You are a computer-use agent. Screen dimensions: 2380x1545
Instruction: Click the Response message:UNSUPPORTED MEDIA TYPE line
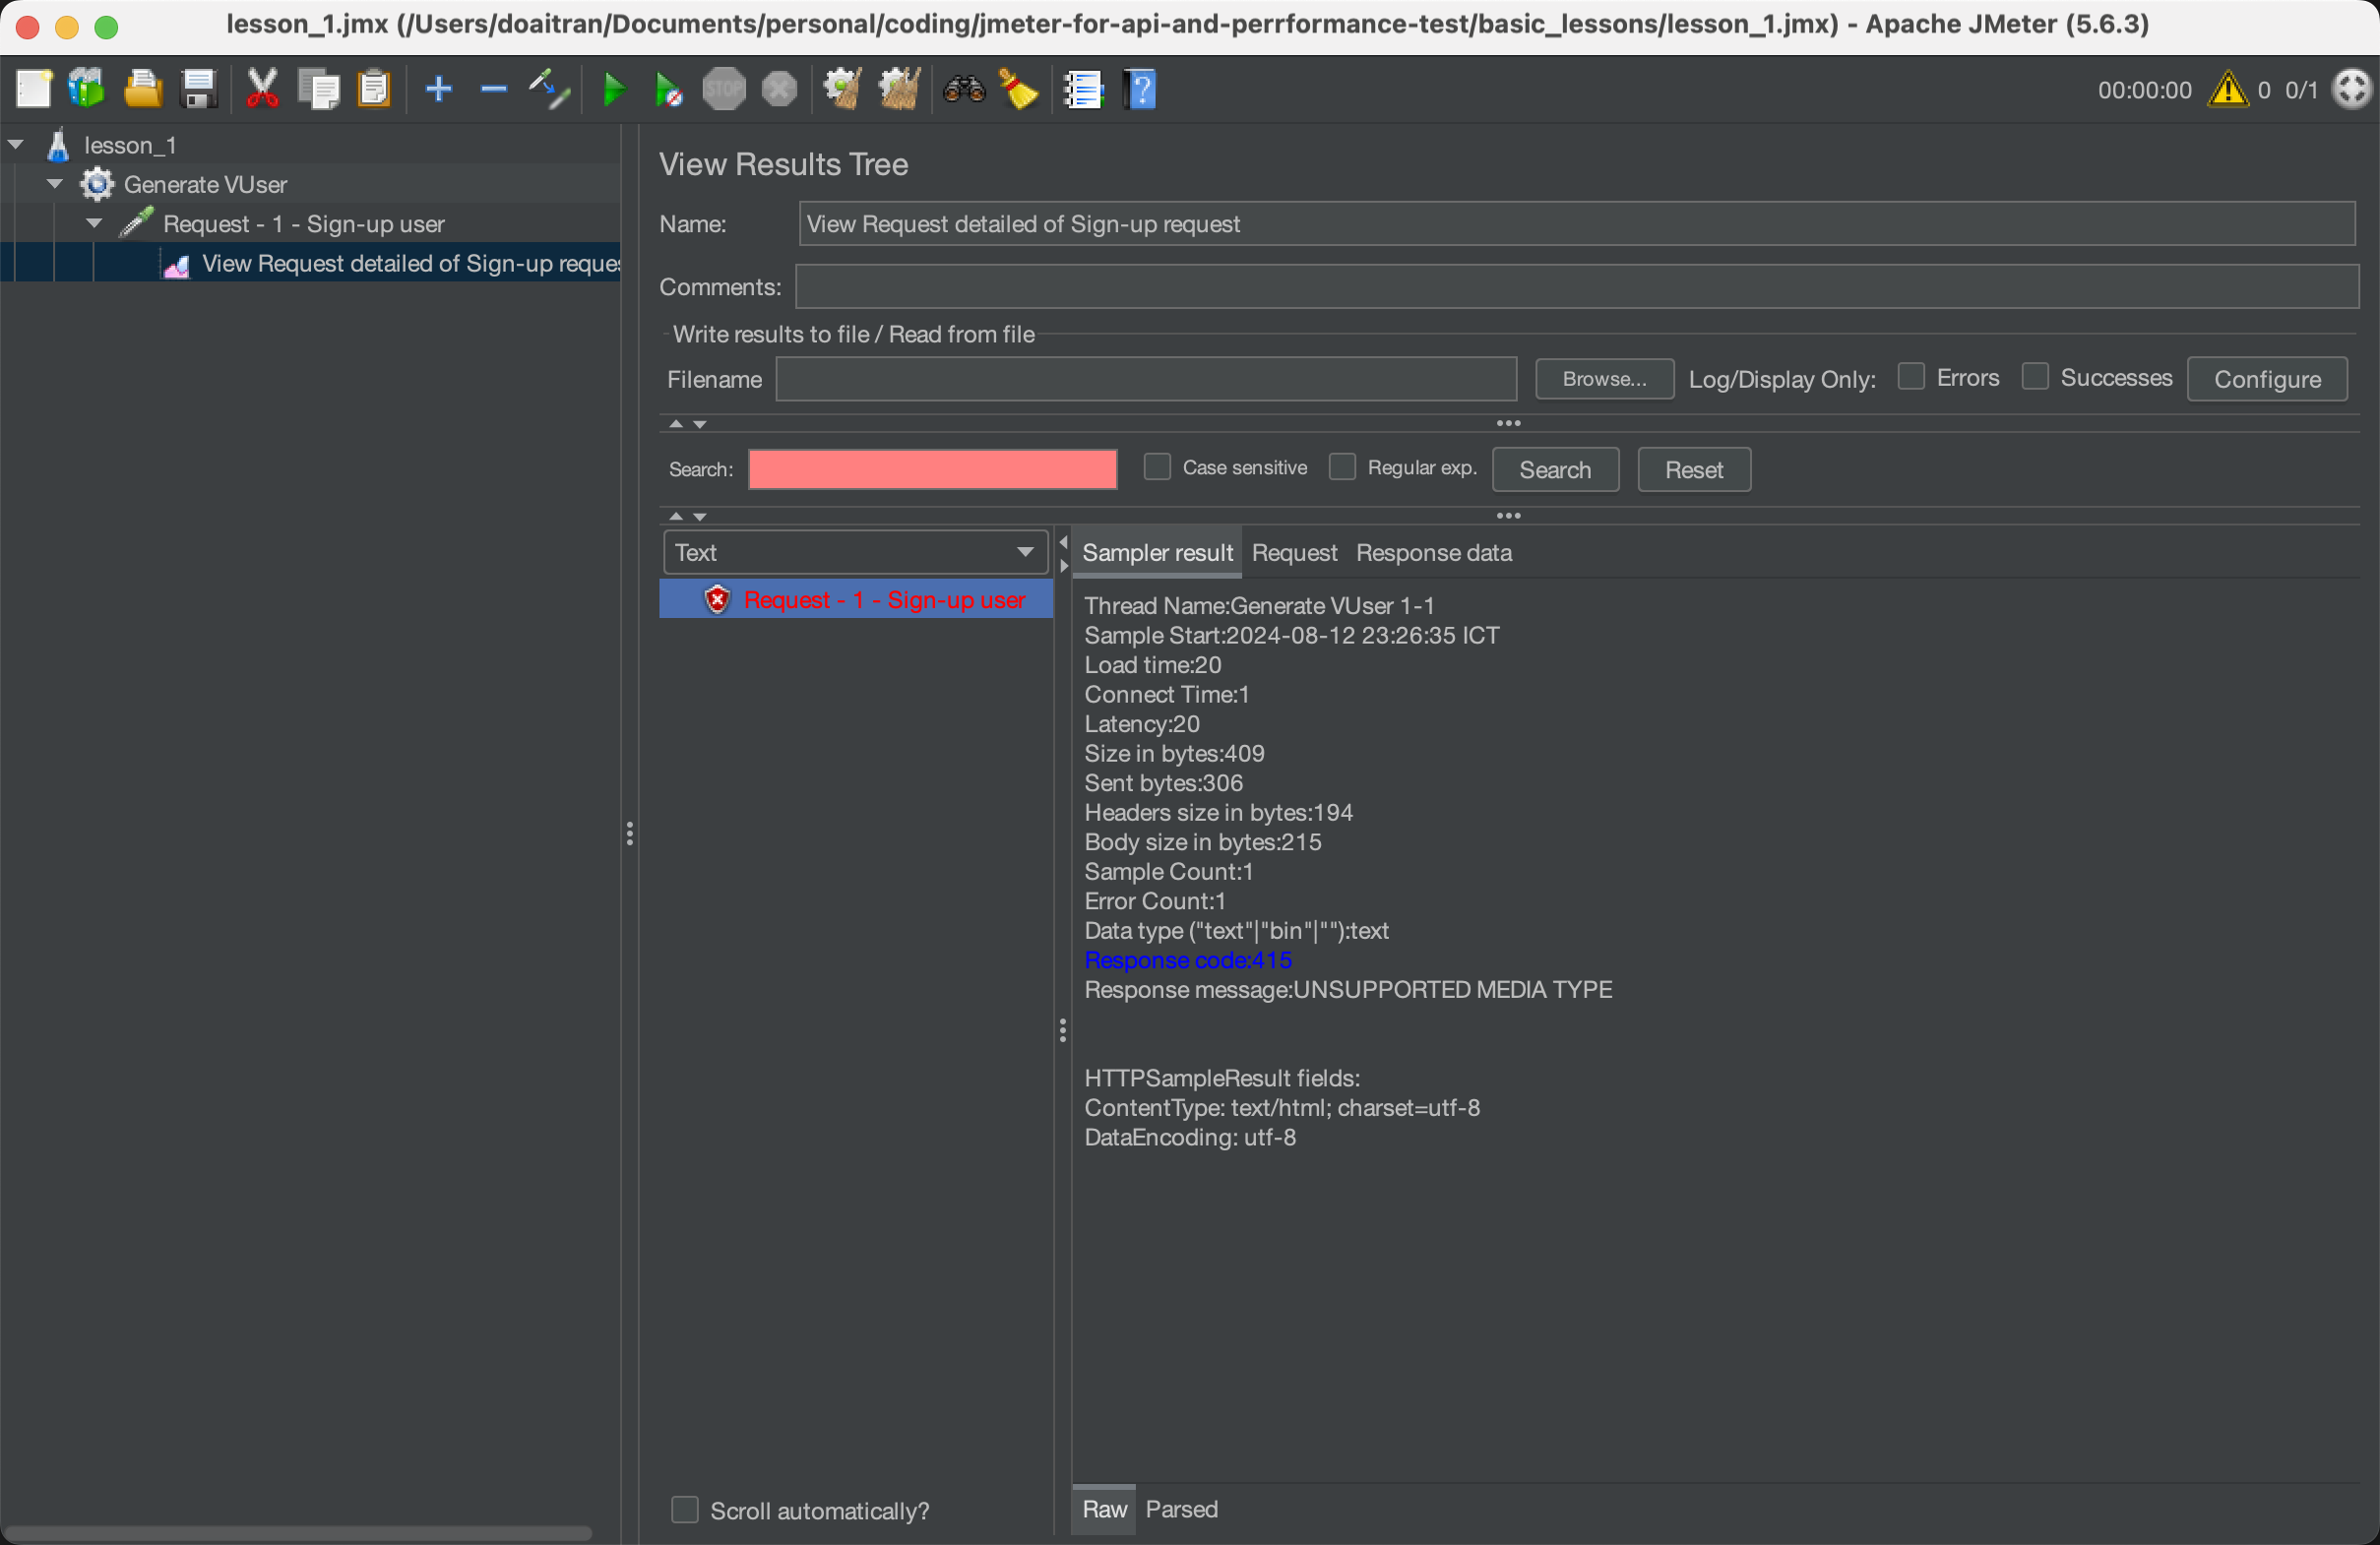(x=1348, y=989)
